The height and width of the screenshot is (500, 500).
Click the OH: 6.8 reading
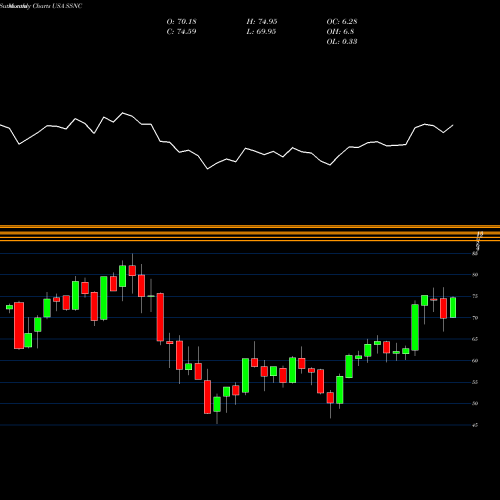coord(340,31)
